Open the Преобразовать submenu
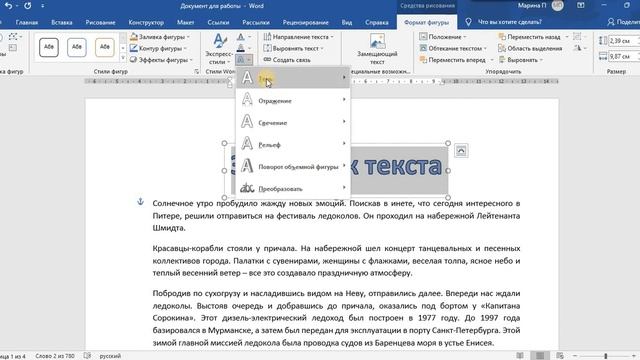The height and width of the screenshot is (360, 640). (293, 189)
